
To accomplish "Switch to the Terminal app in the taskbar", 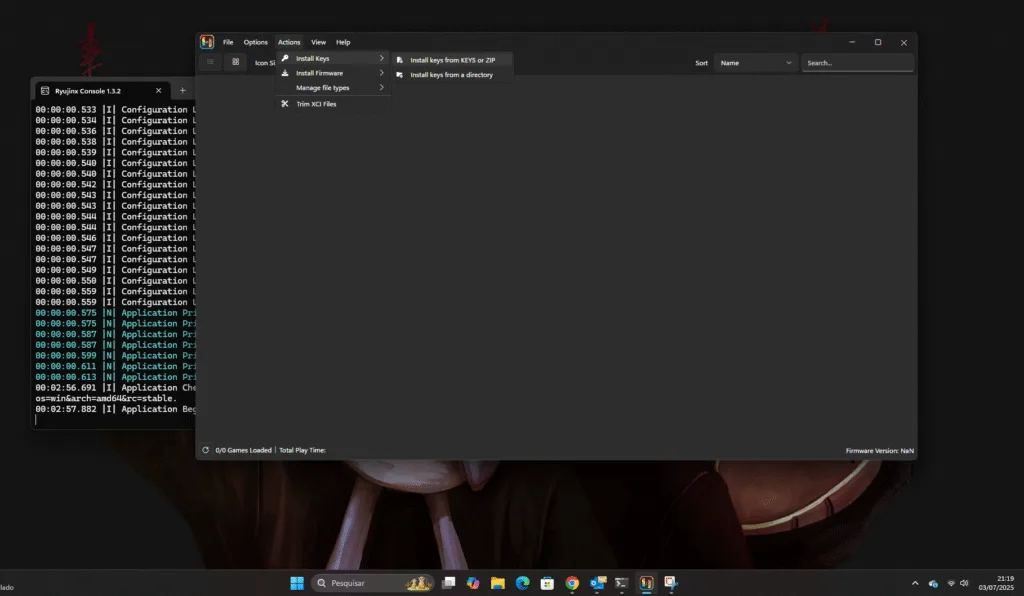I will tap(622, 583).
